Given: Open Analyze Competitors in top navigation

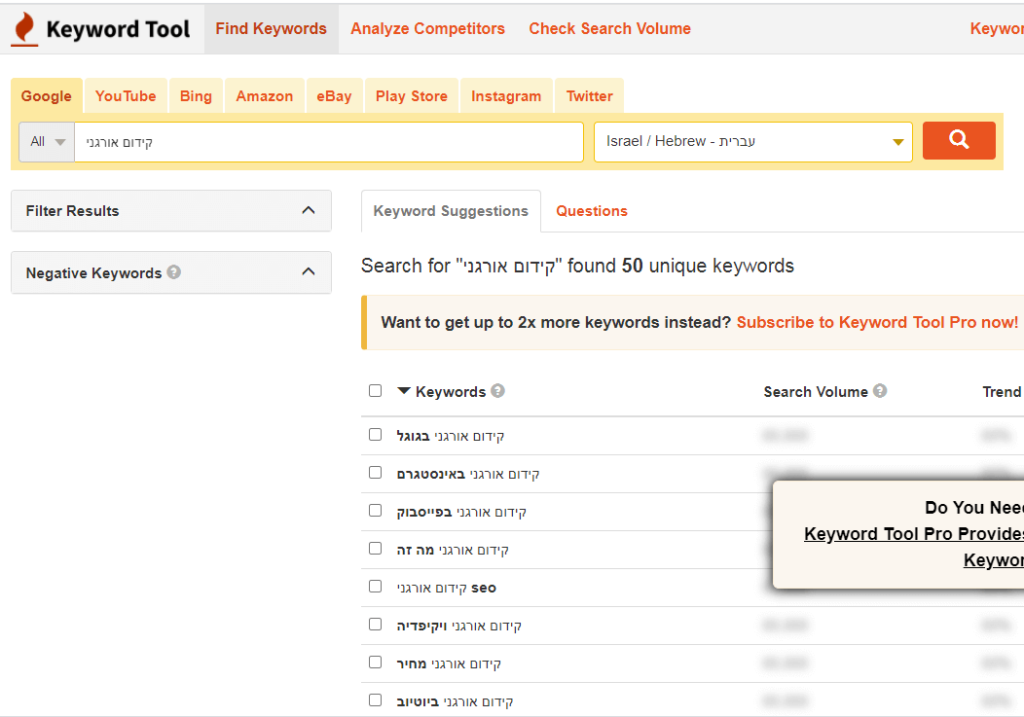Looking at the screenshot, I should [428, 29].
